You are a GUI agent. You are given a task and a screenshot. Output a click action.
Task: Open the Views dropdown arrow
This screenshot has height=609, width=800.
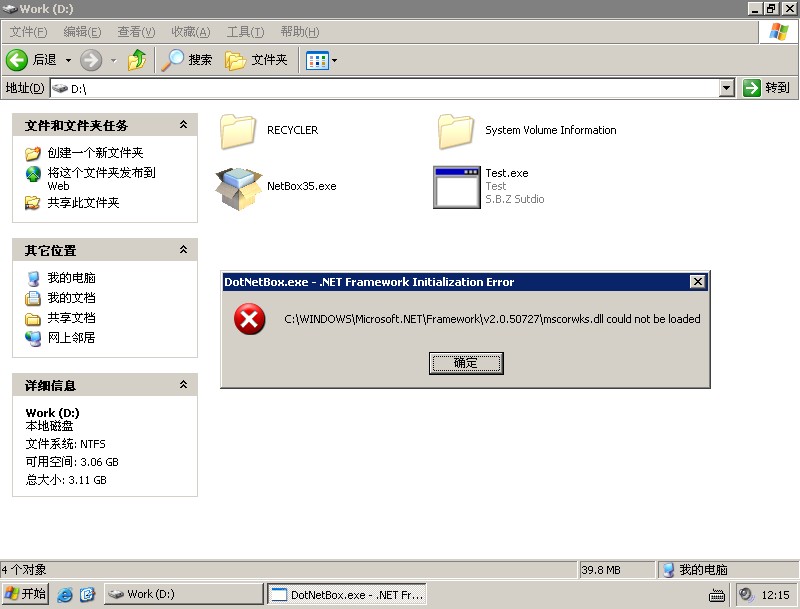[335, 61]
